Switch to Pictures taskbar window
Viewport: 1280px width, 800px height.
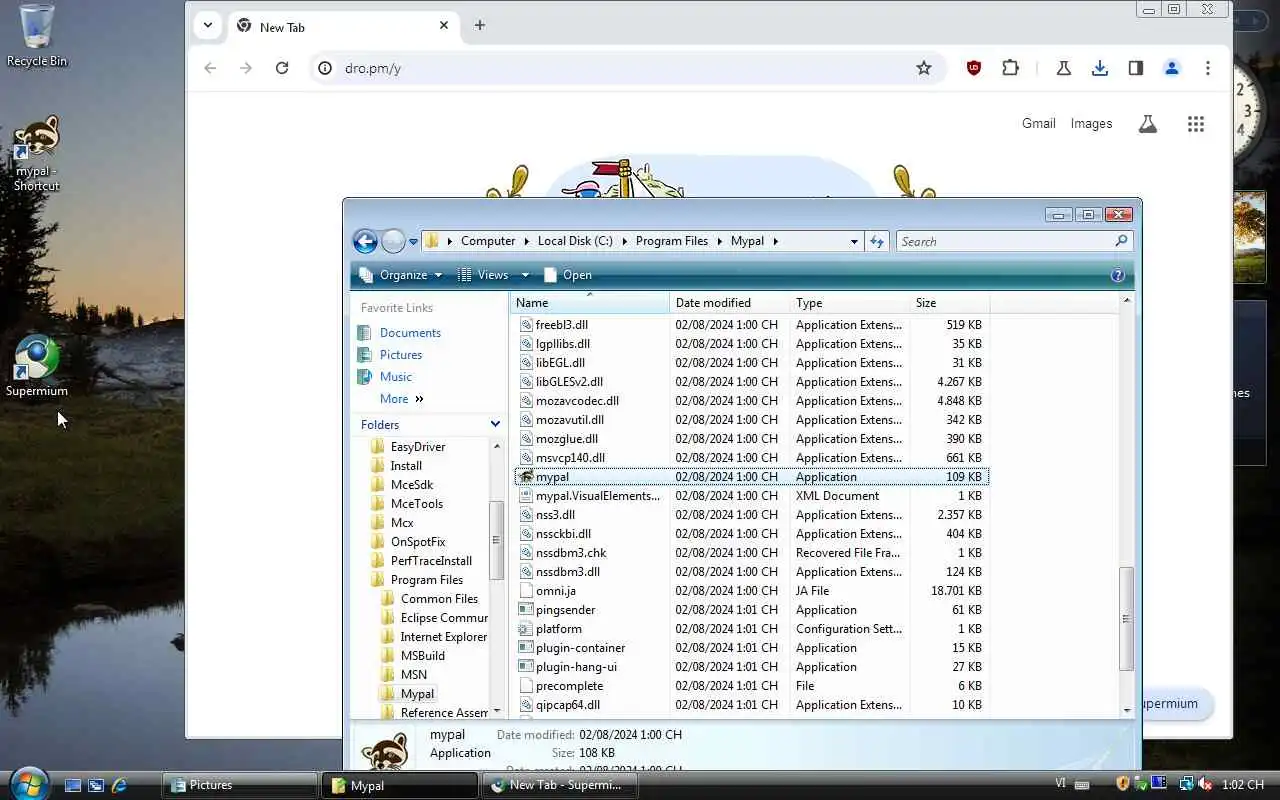click(x=240, y=785)
